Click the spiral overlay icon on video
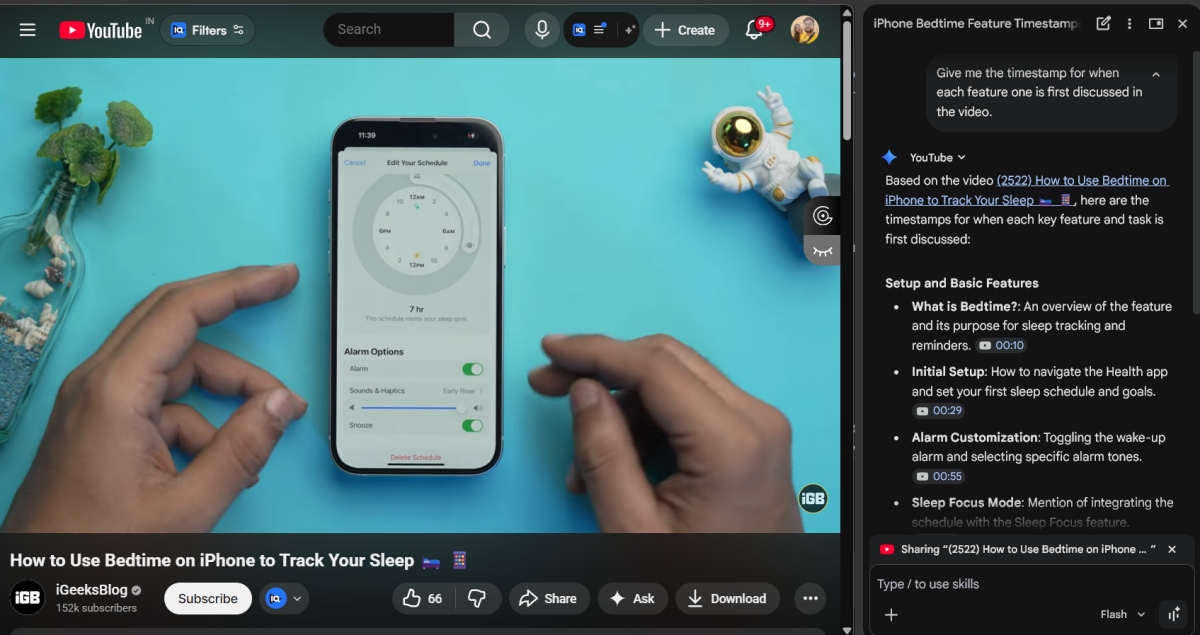The width and height of the screenshot is (1200, 635). (x=822, y=216)
